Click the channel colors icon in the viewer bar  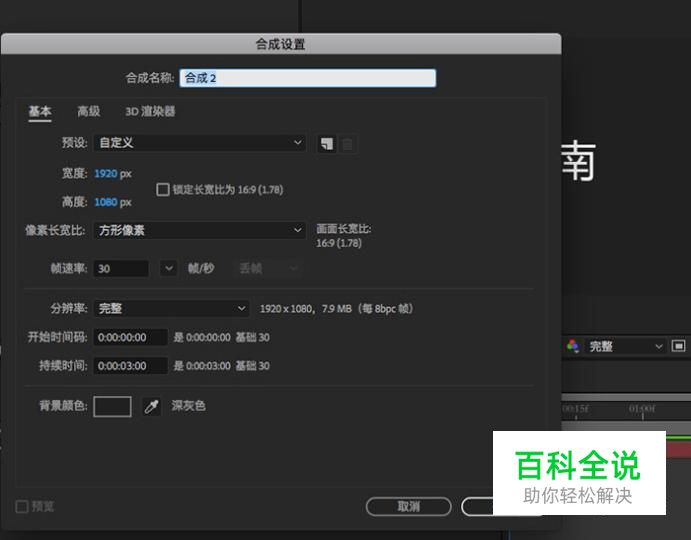click(573, 346)
